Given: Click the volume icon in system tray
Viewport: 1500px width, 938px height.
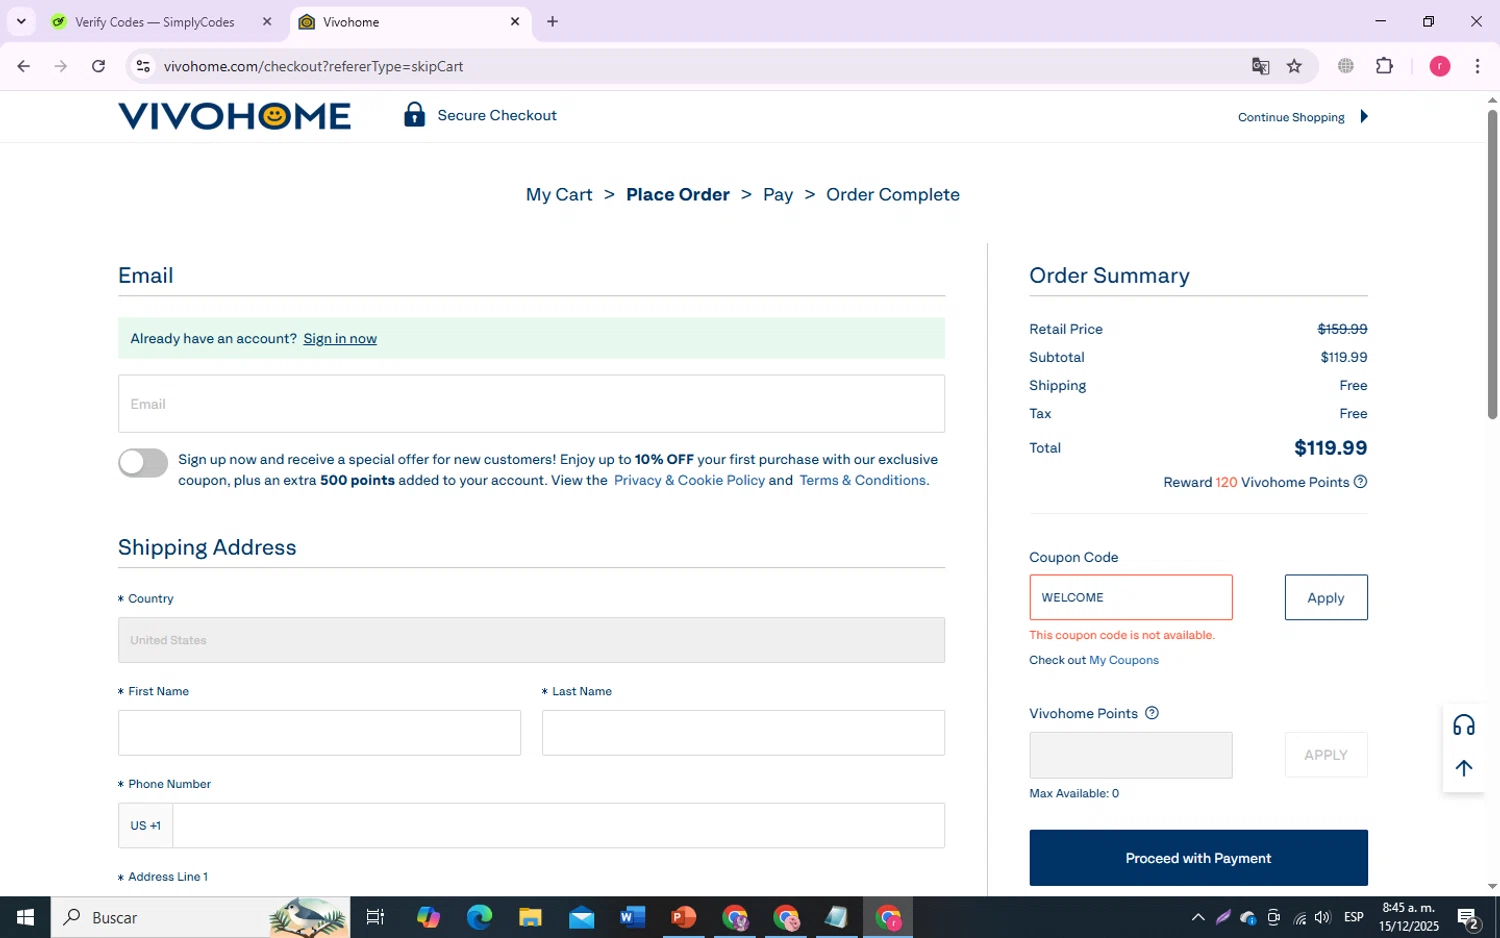Looking at the screenshot, I should coord(1323,917).
